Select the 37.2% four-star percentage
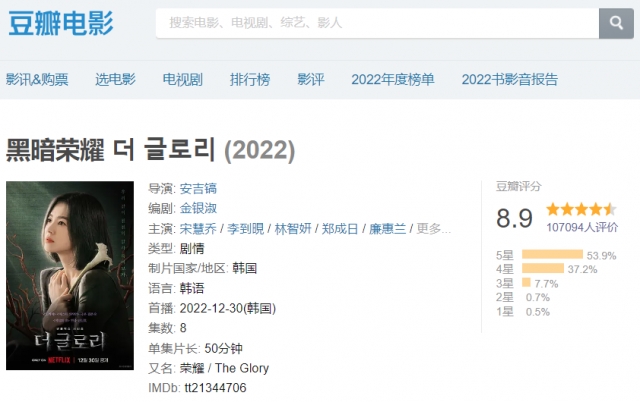The height and width of the screenshot is (402, 640). pos(582,269)
